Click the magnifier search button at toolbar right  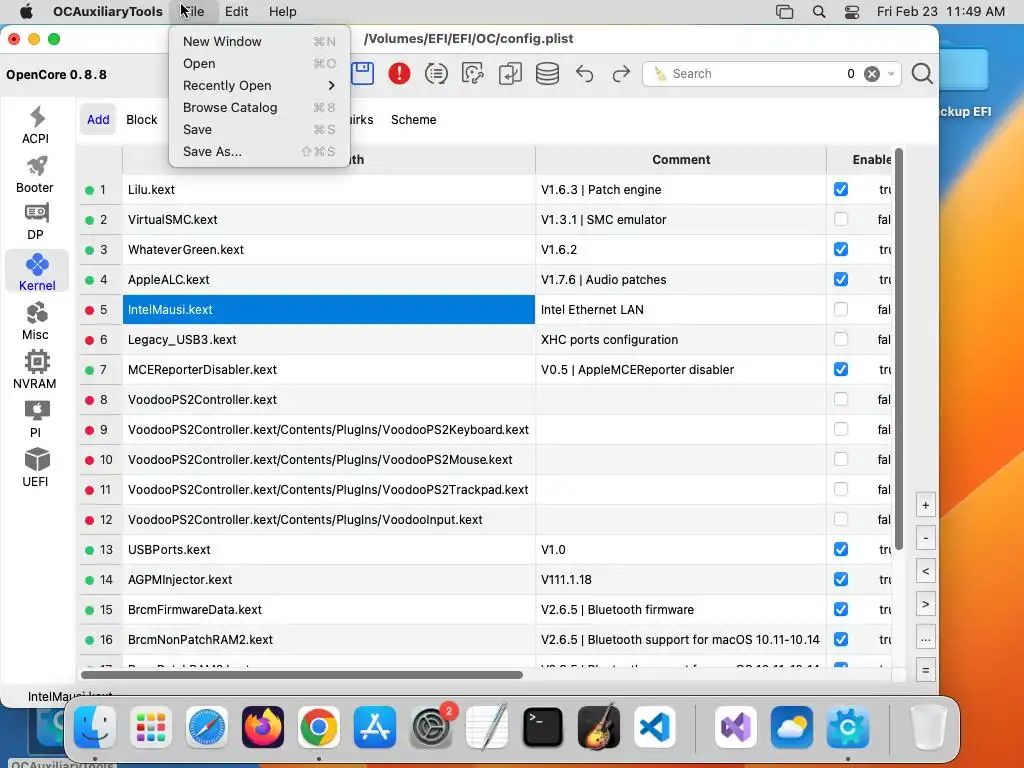921,73
